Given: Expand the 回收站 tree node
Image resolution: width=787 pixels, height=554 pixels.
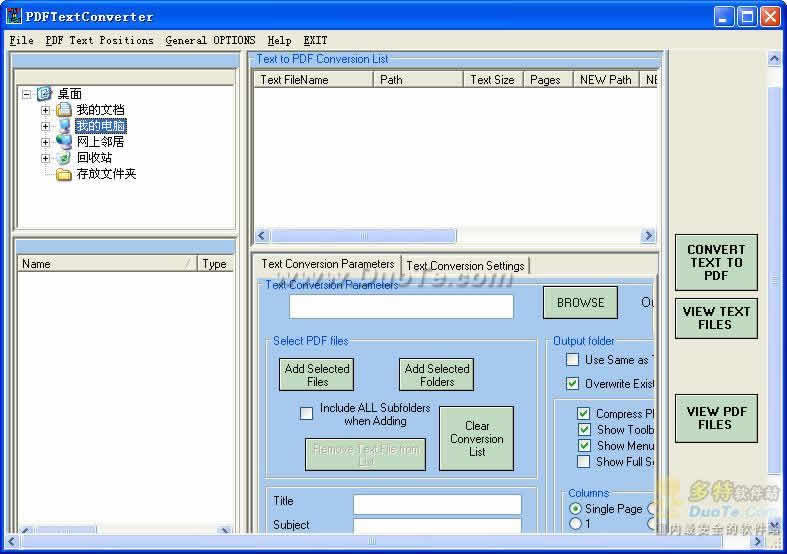Looking at the screenshot, I should 45,158.
